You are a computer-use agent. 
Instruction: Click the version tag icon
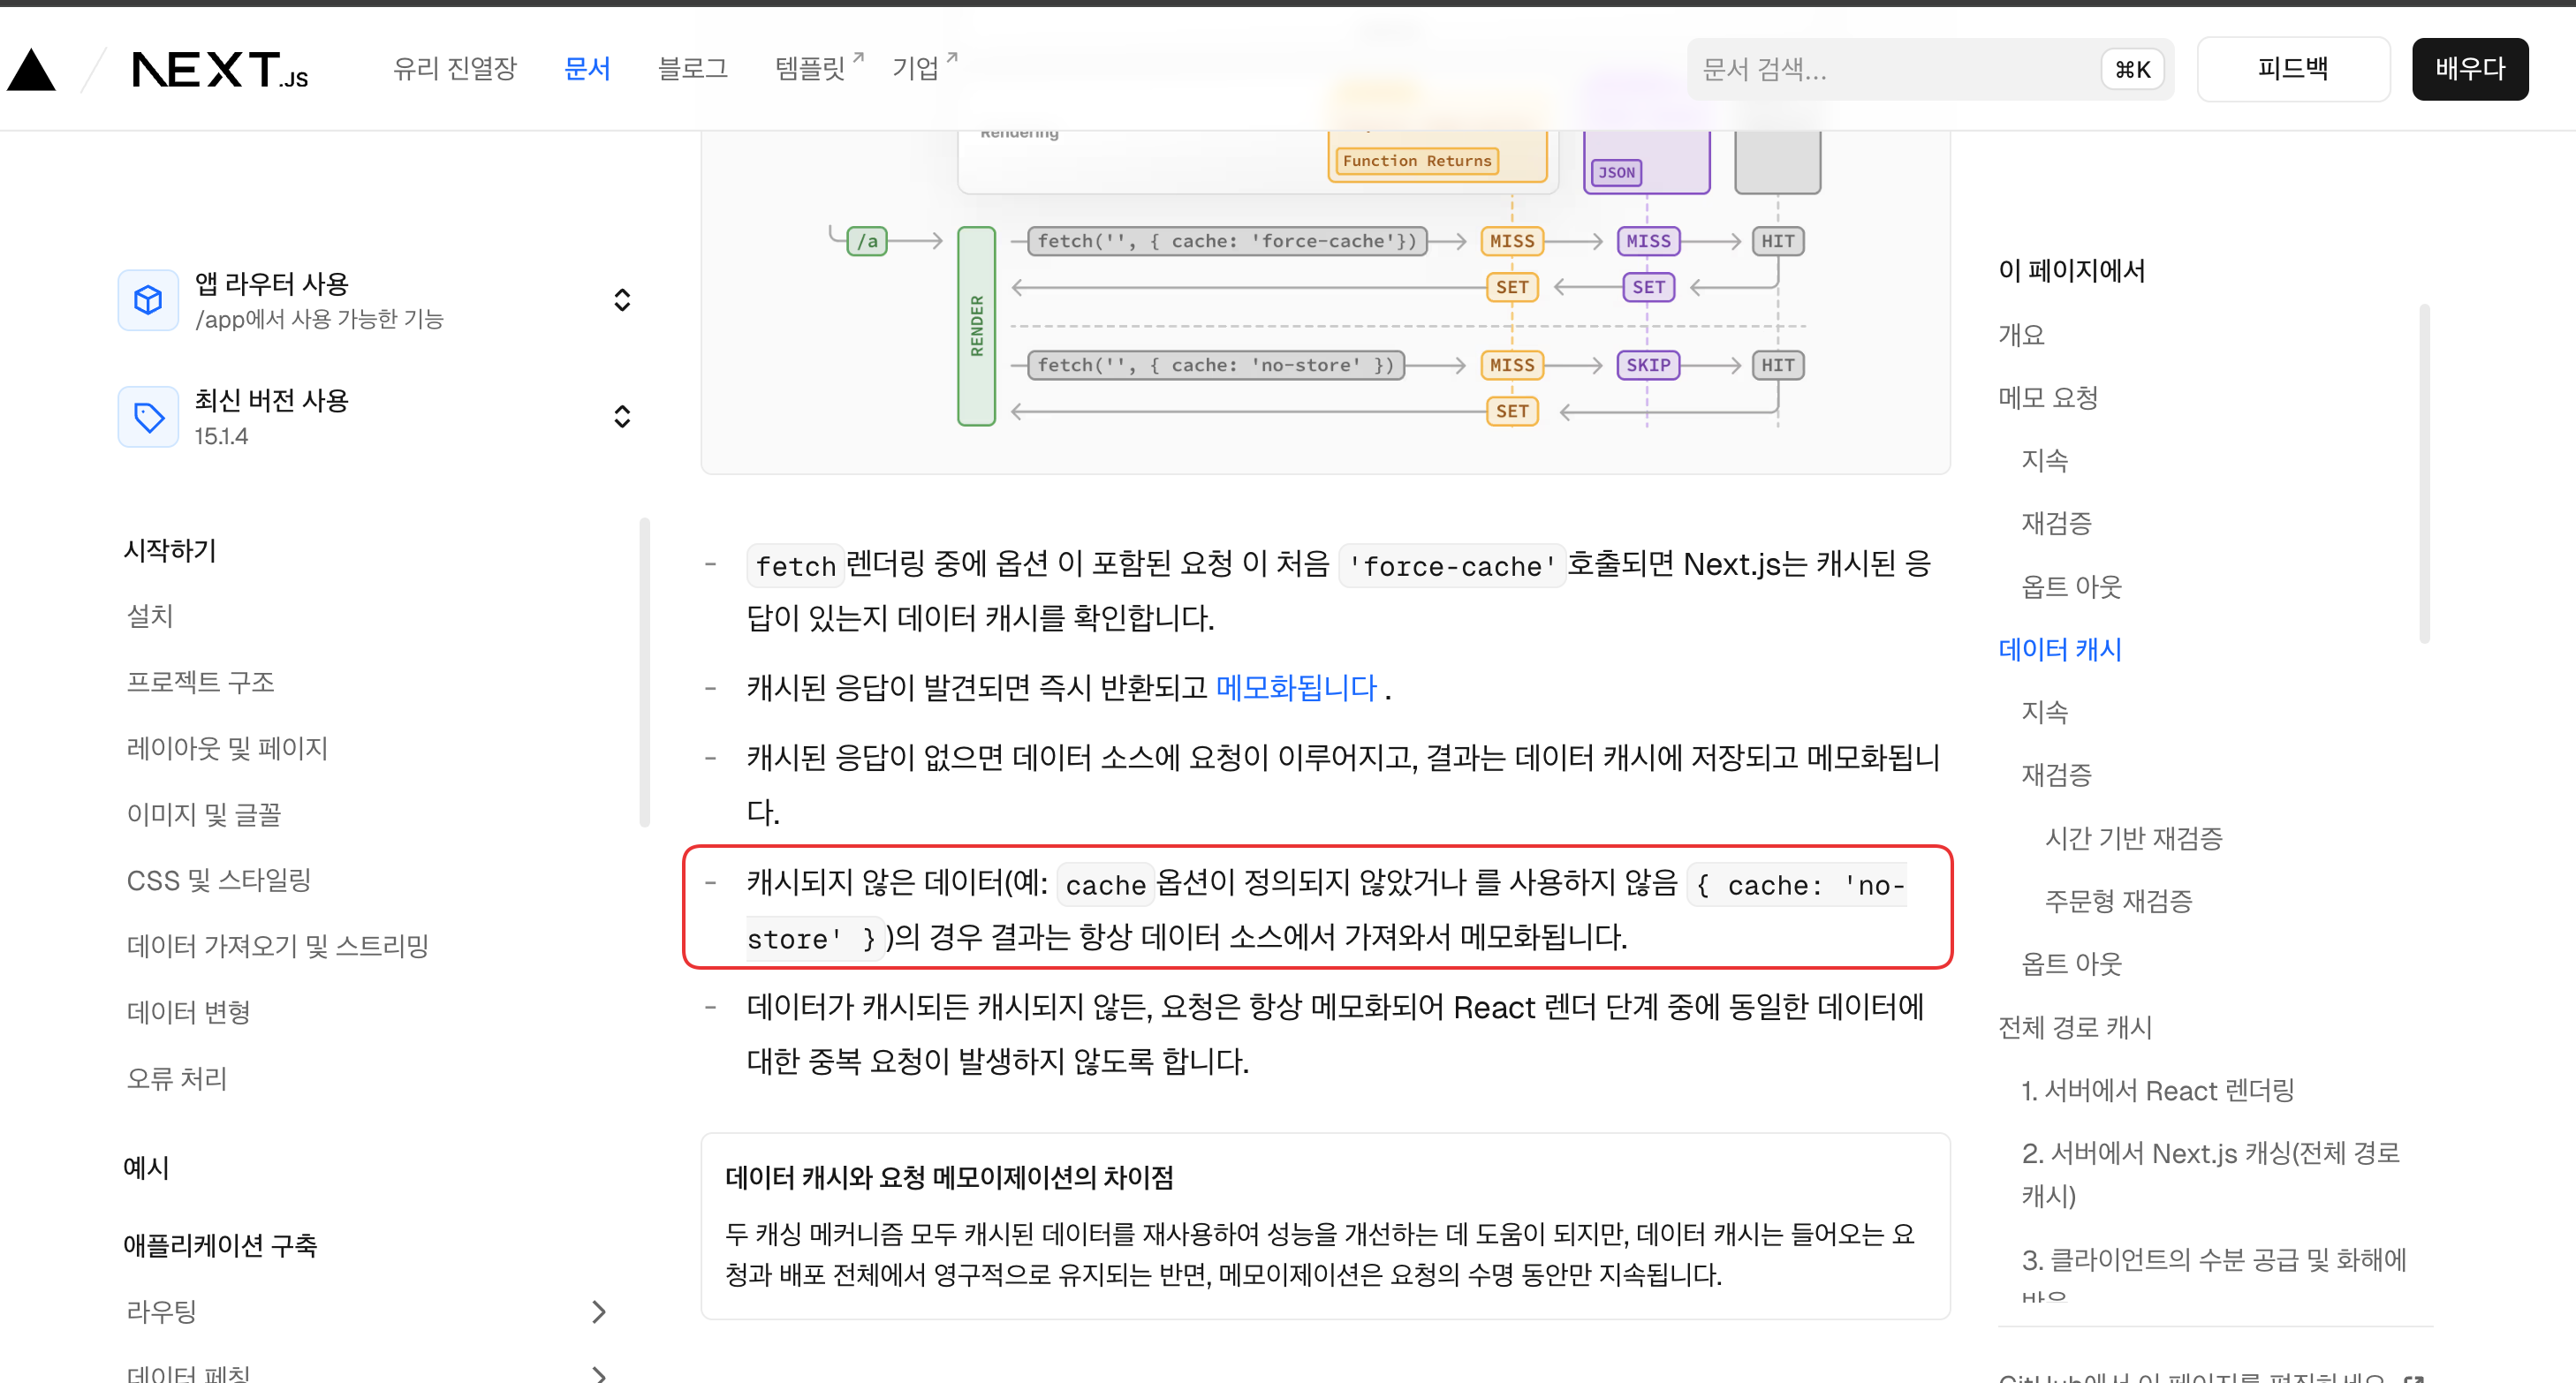coord(148,417)
